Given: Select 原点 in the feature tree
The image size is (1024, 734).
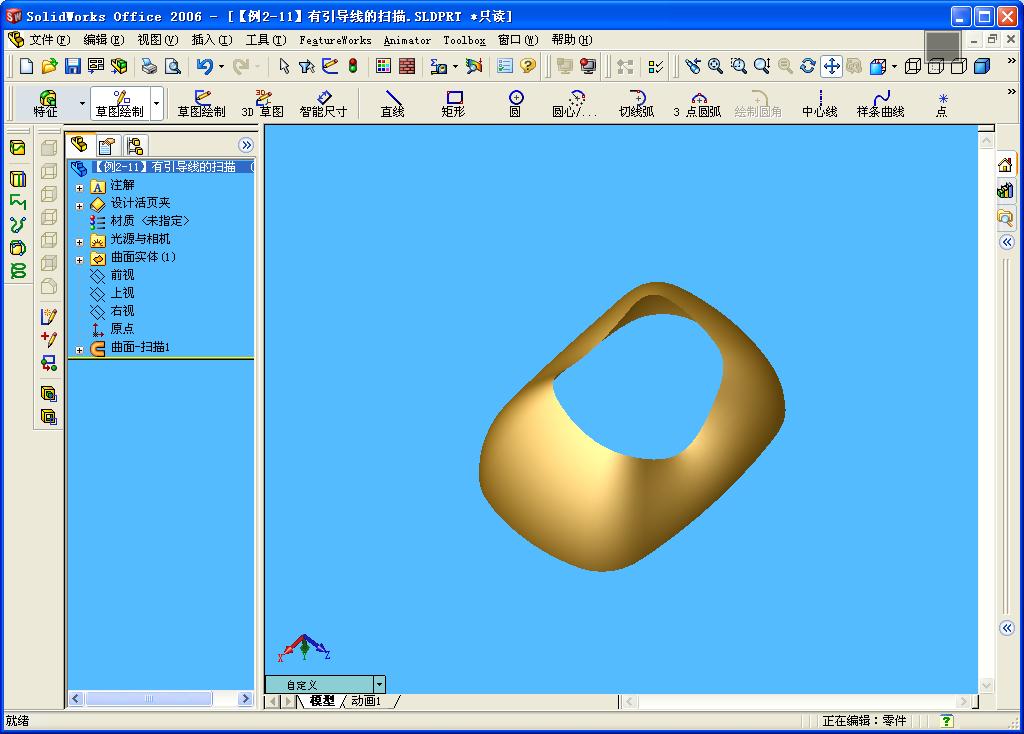Looking at the screenshot, I should (x=122, y=328).
